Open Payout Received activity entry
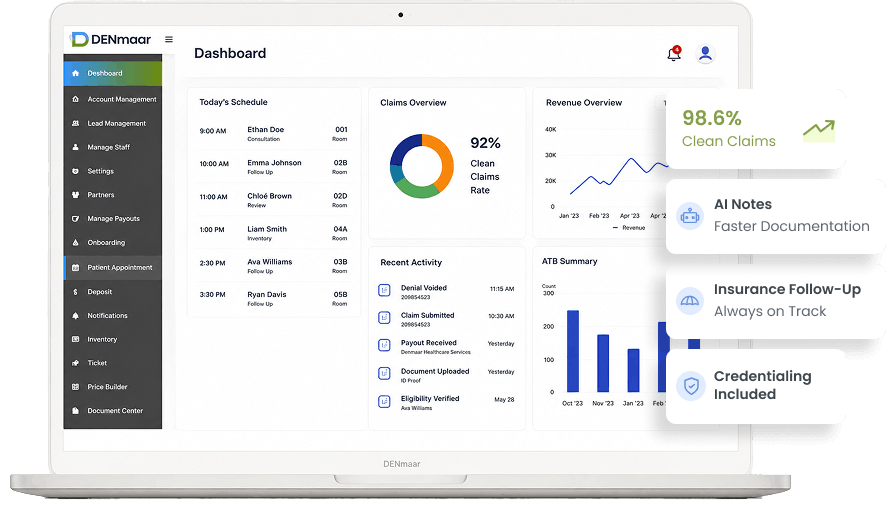 click(446, 347)
